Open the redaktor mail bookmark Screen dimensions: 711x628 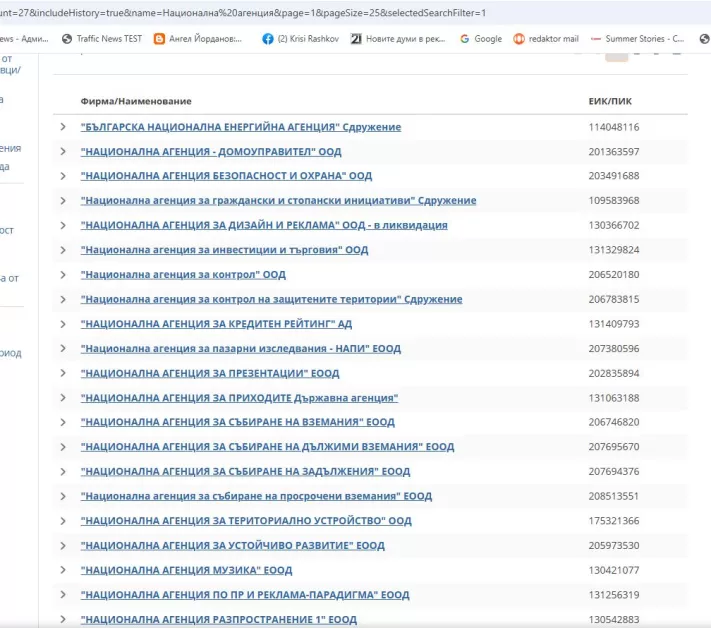[546, 39]
